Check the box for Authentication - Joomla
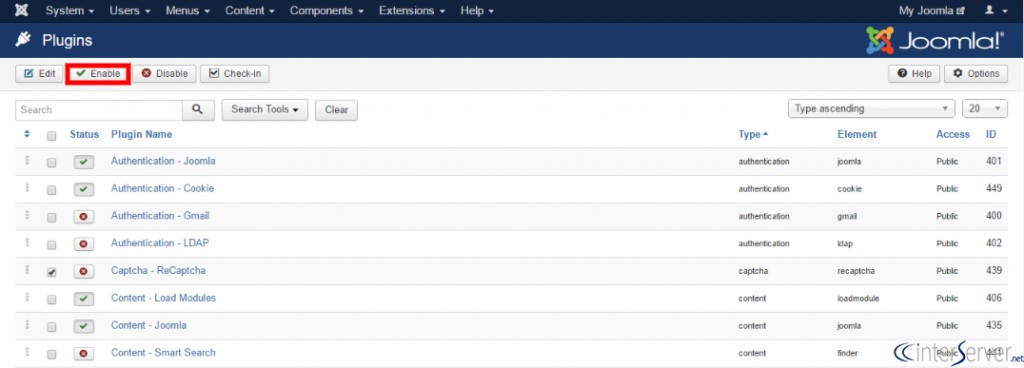The image size is (1024, 368). pos(52,162)
